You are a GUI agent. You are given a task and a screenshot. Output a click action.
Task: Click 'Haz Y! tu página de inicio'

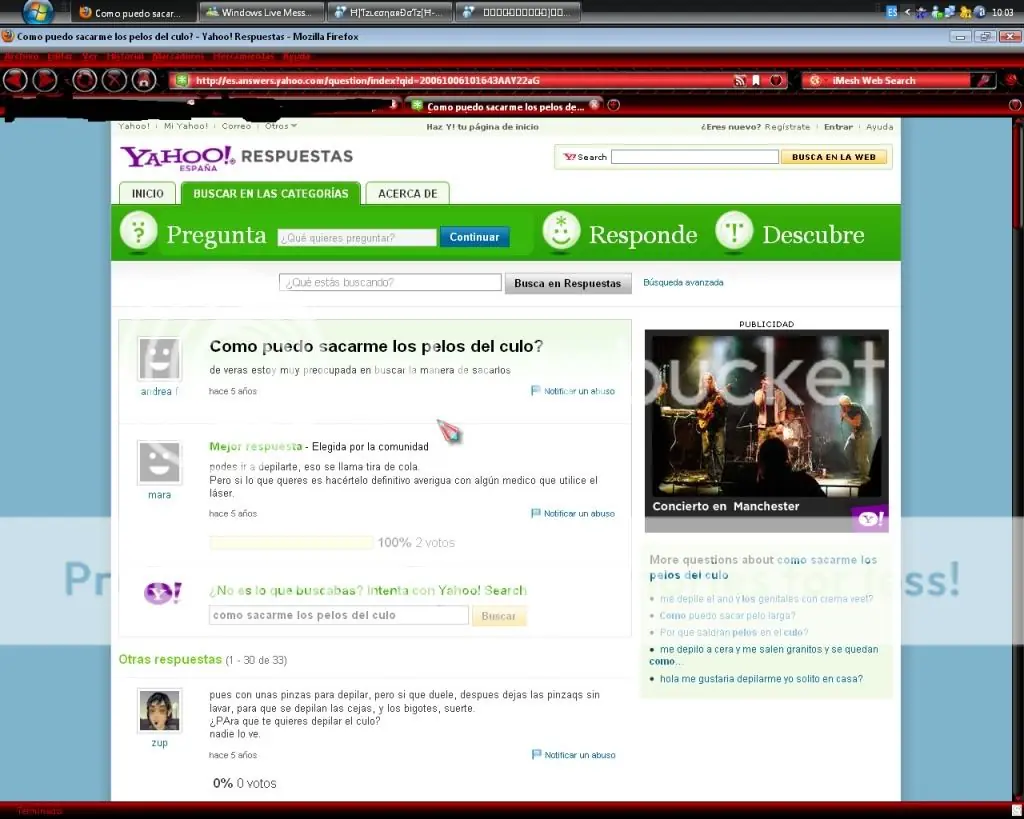click(x=482, y=127)
